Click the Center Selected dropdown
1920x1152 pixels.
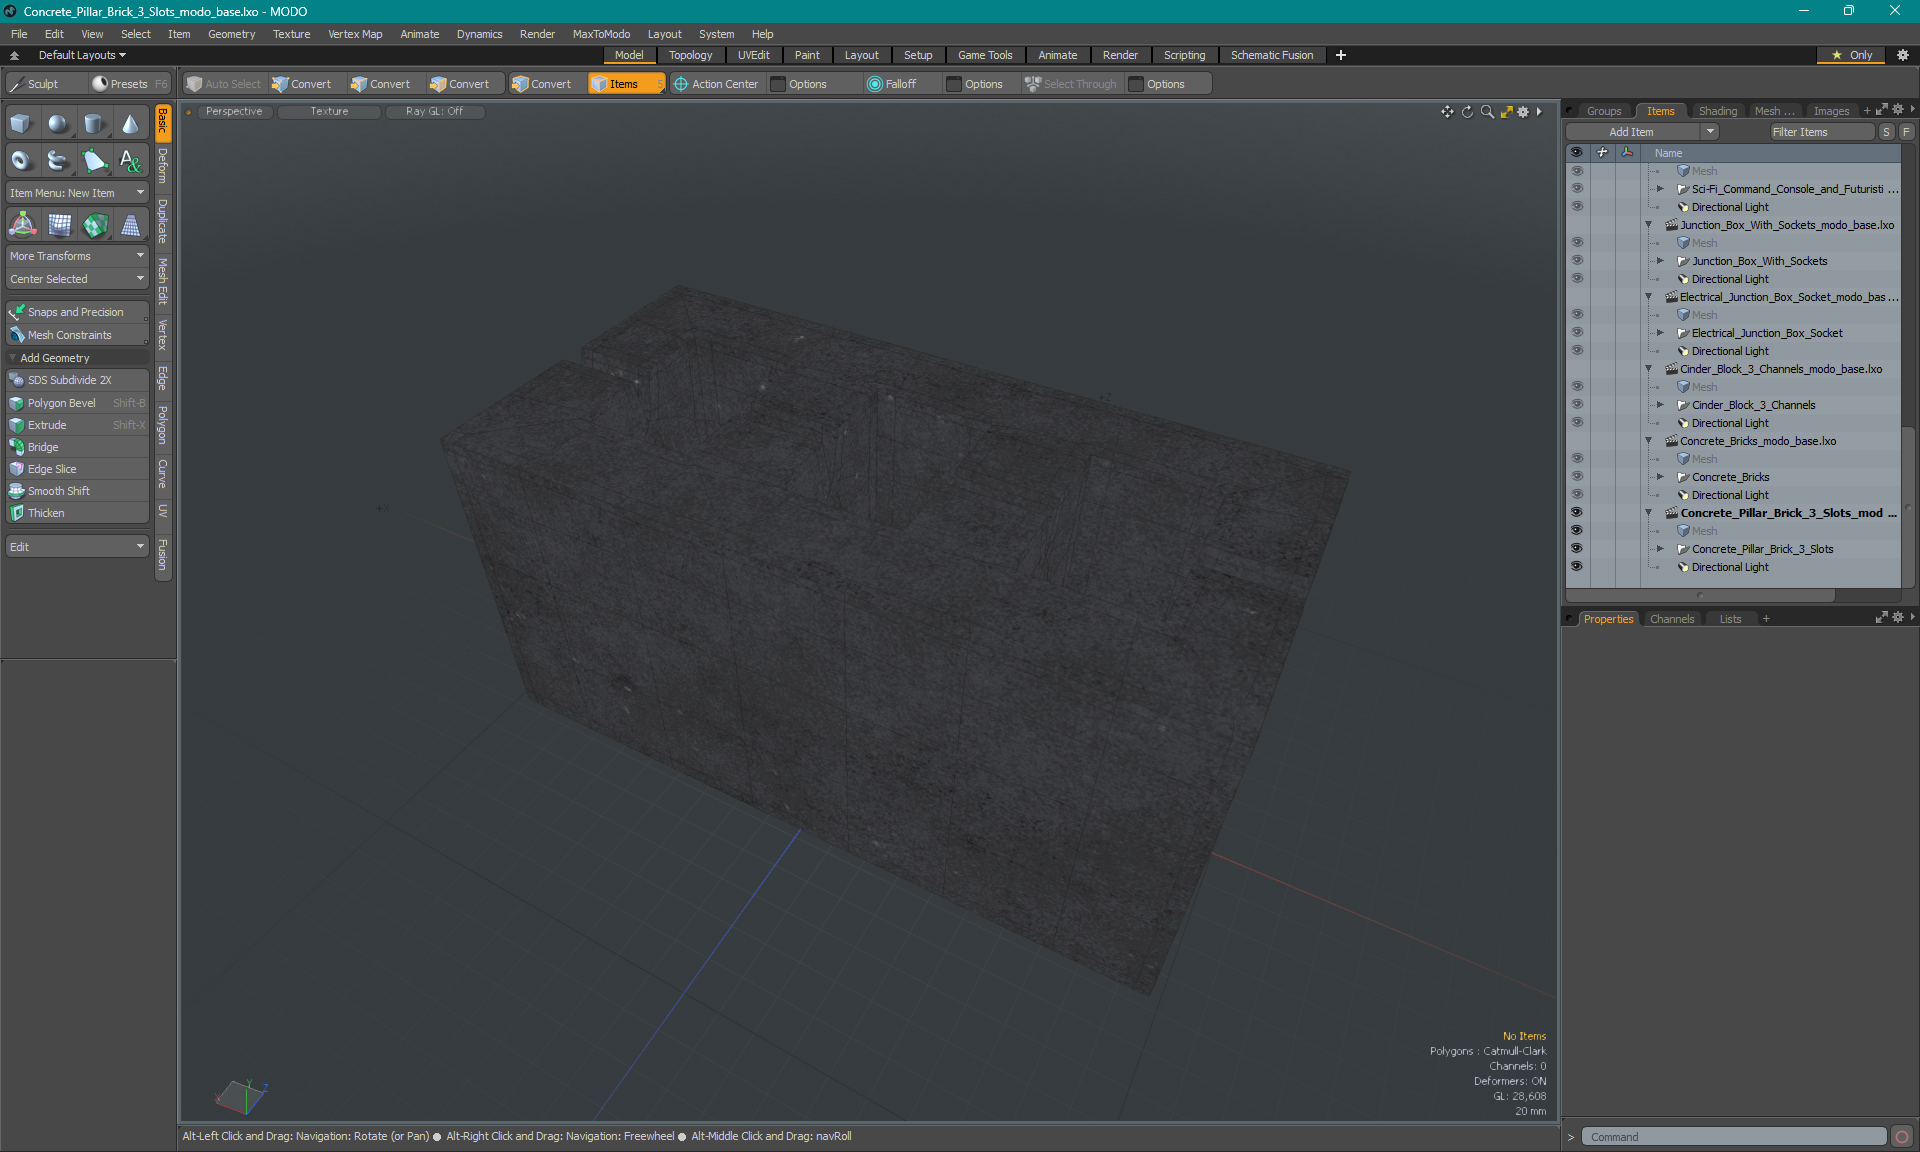(x=77, y=278)
